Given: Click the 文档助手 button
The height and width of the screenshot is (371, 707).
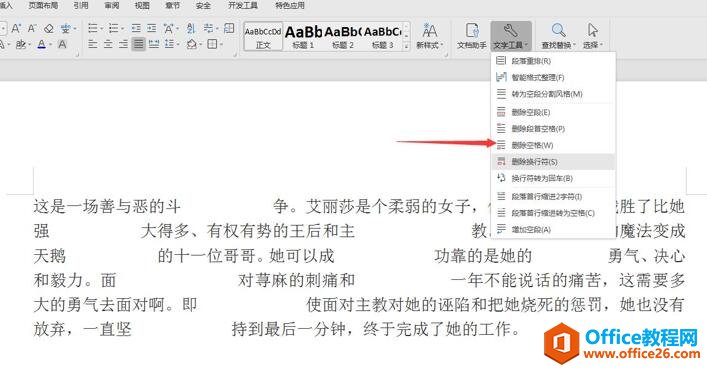Looking at the screenshot, I should pos(472,36).
